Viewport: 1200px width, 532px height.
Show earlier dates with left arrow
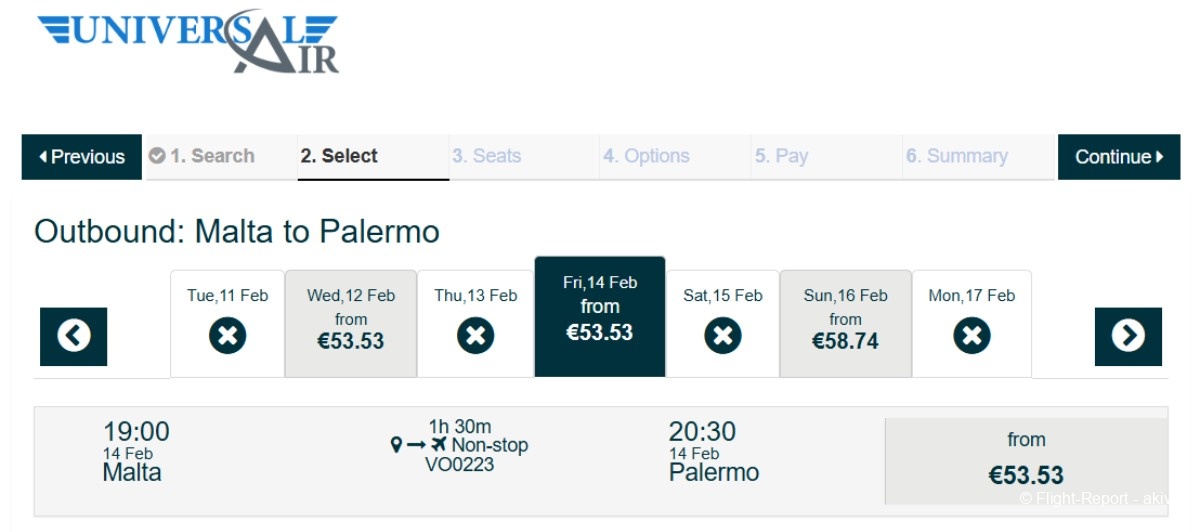tap(73, 336)
